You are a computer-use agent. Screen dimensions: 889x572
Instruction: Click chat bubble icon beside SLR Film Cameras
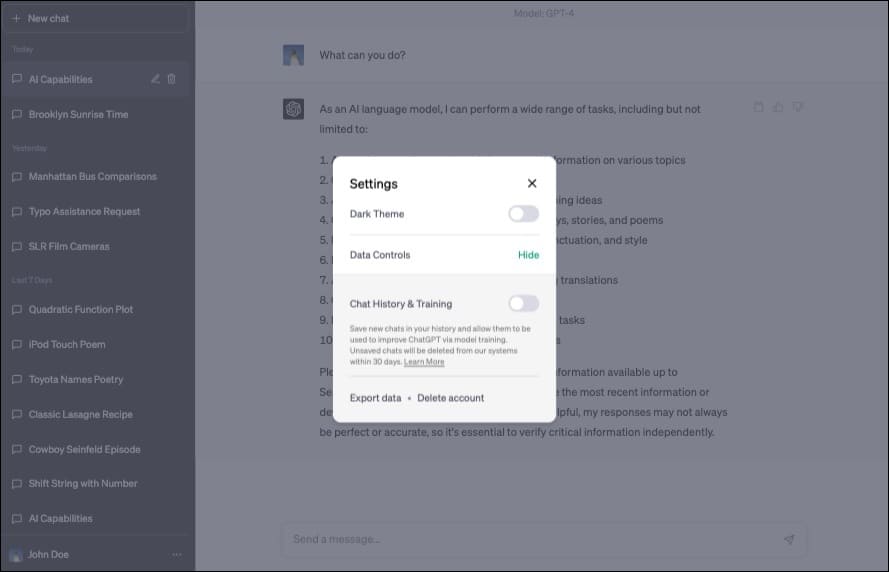click(17, 247)
